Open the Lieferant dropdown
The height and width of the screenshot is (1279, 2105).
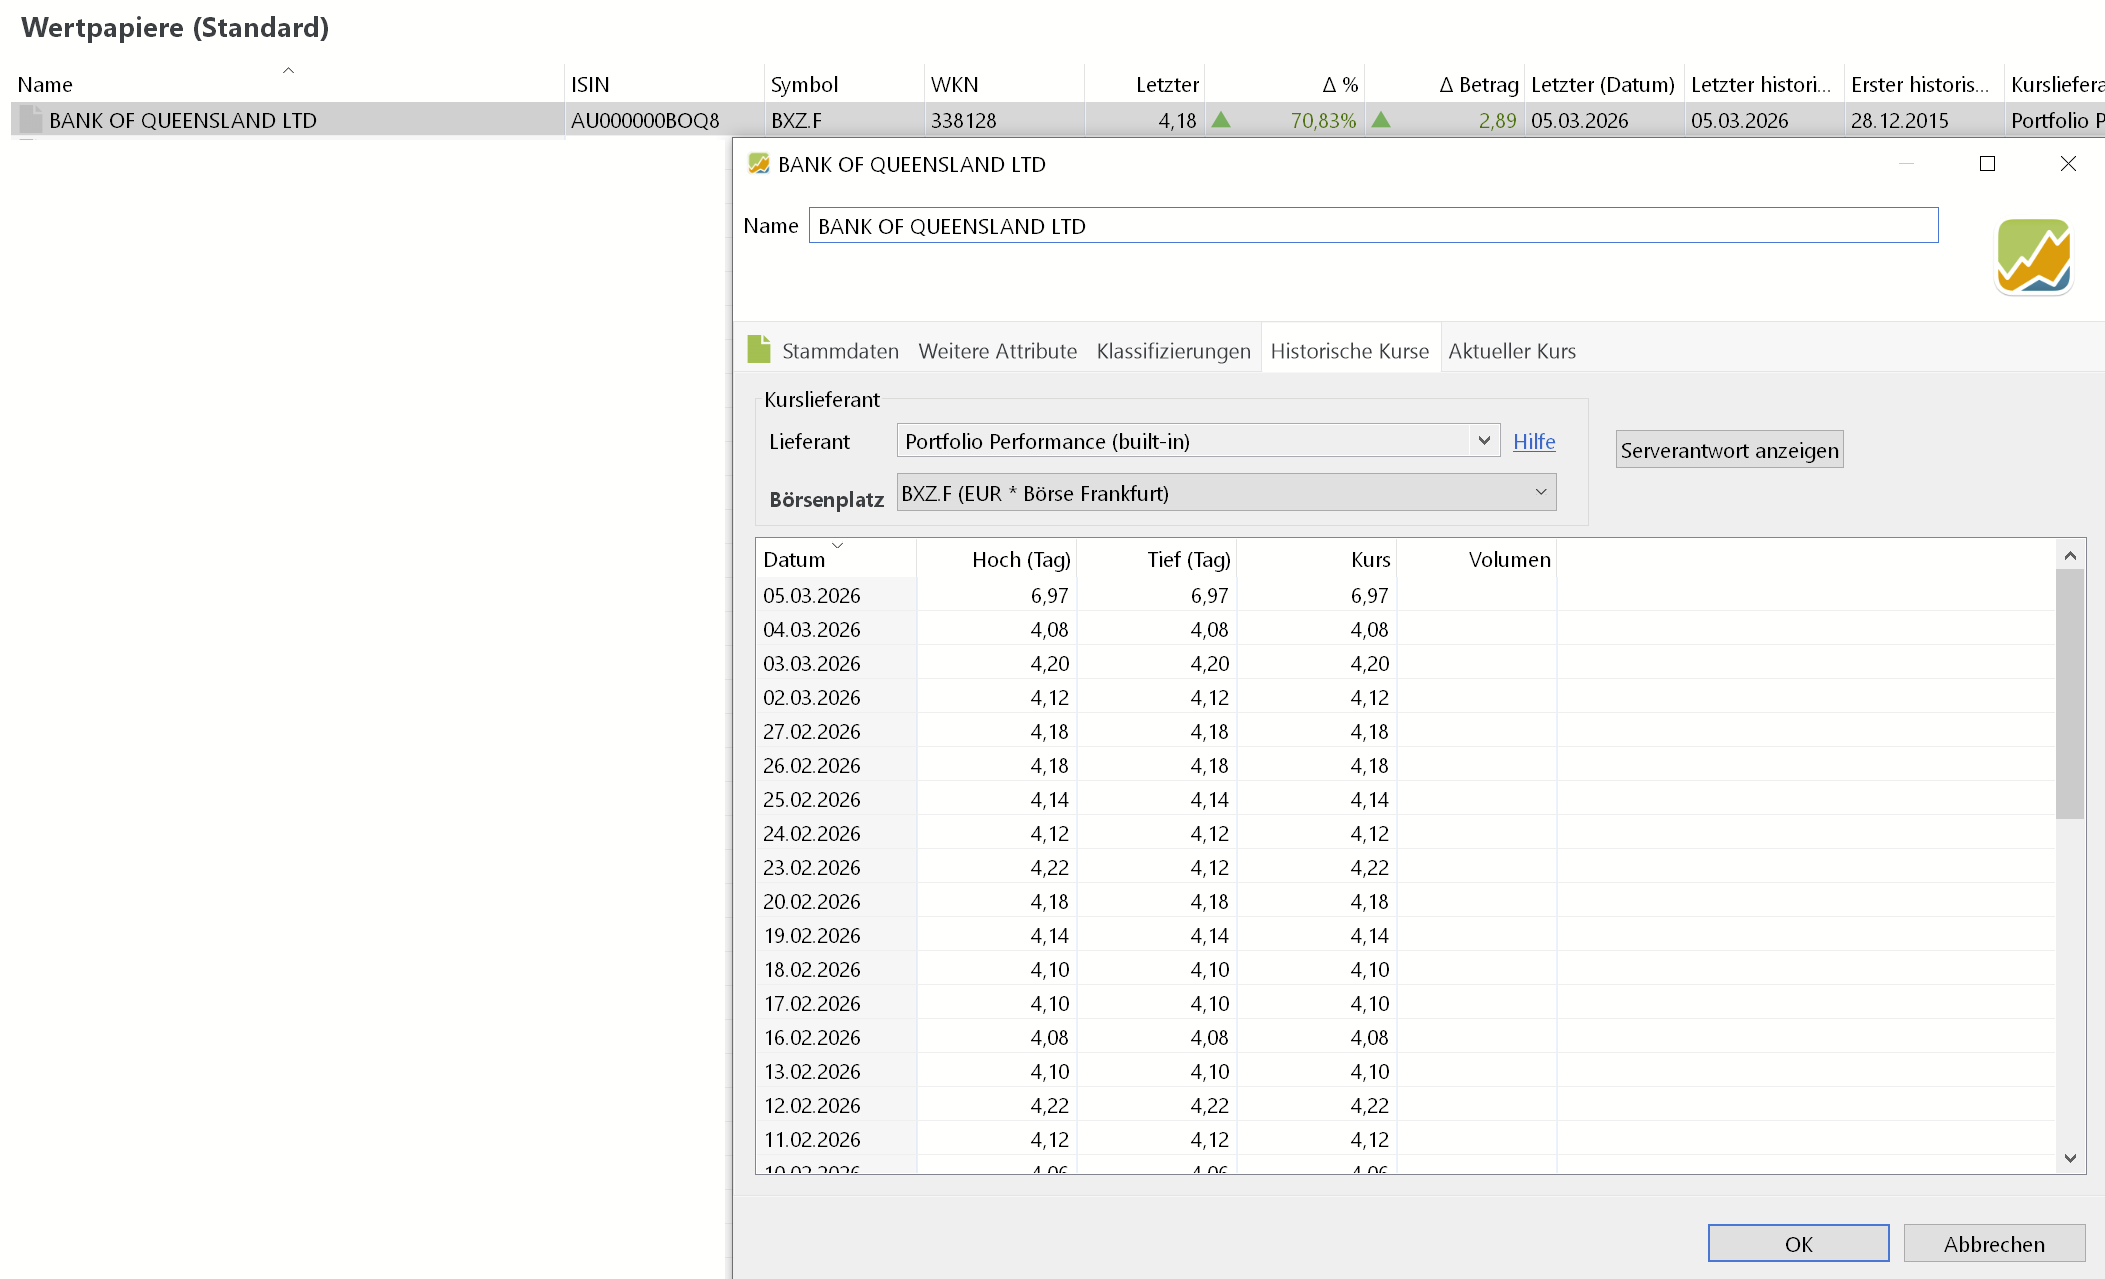coord(1198,441)
